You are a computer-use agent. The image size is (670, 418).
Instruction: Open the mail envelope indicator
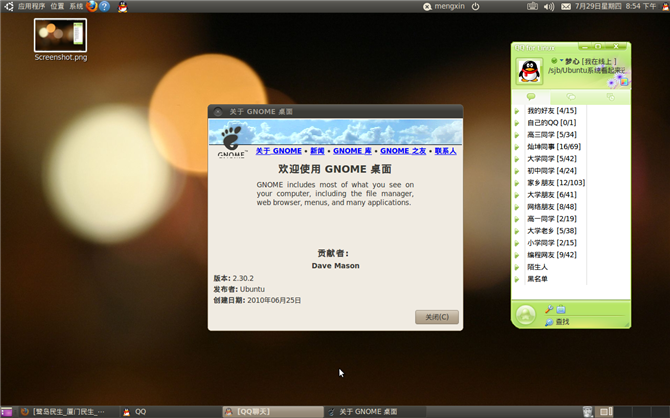click(x=566, y=6)
